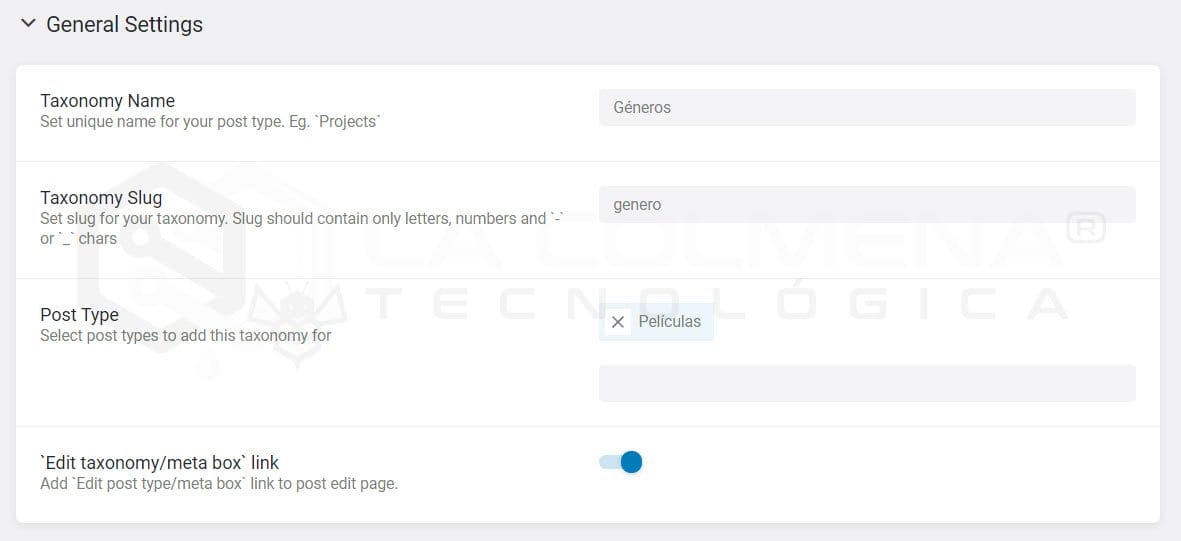Disable the Edit taxonomy/meta box link switch

[x=621, y=462]
